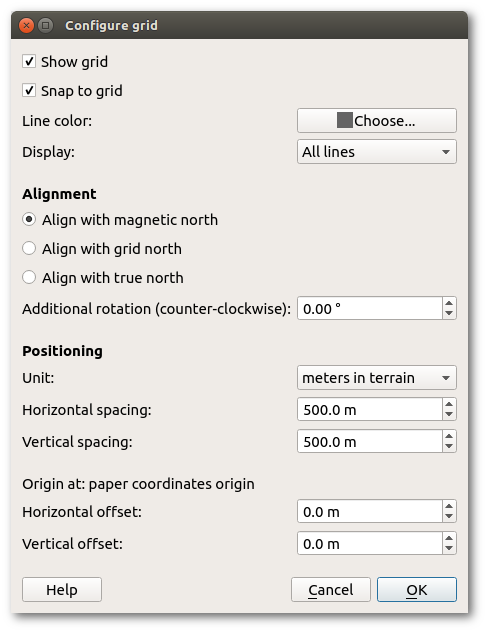Decrease vertical offset with down arrow
Image resolution: width=487 pixels, height=632 pixels.
[x=449, y=549]
